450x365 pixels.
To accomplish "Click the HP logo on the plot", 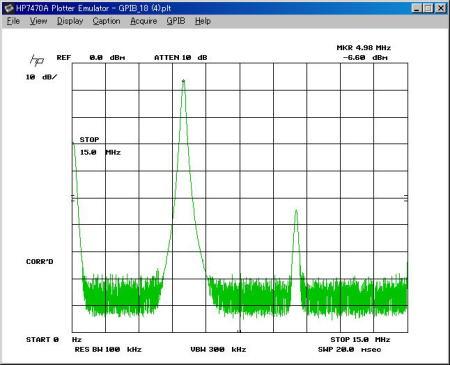I will click(37, 60).
